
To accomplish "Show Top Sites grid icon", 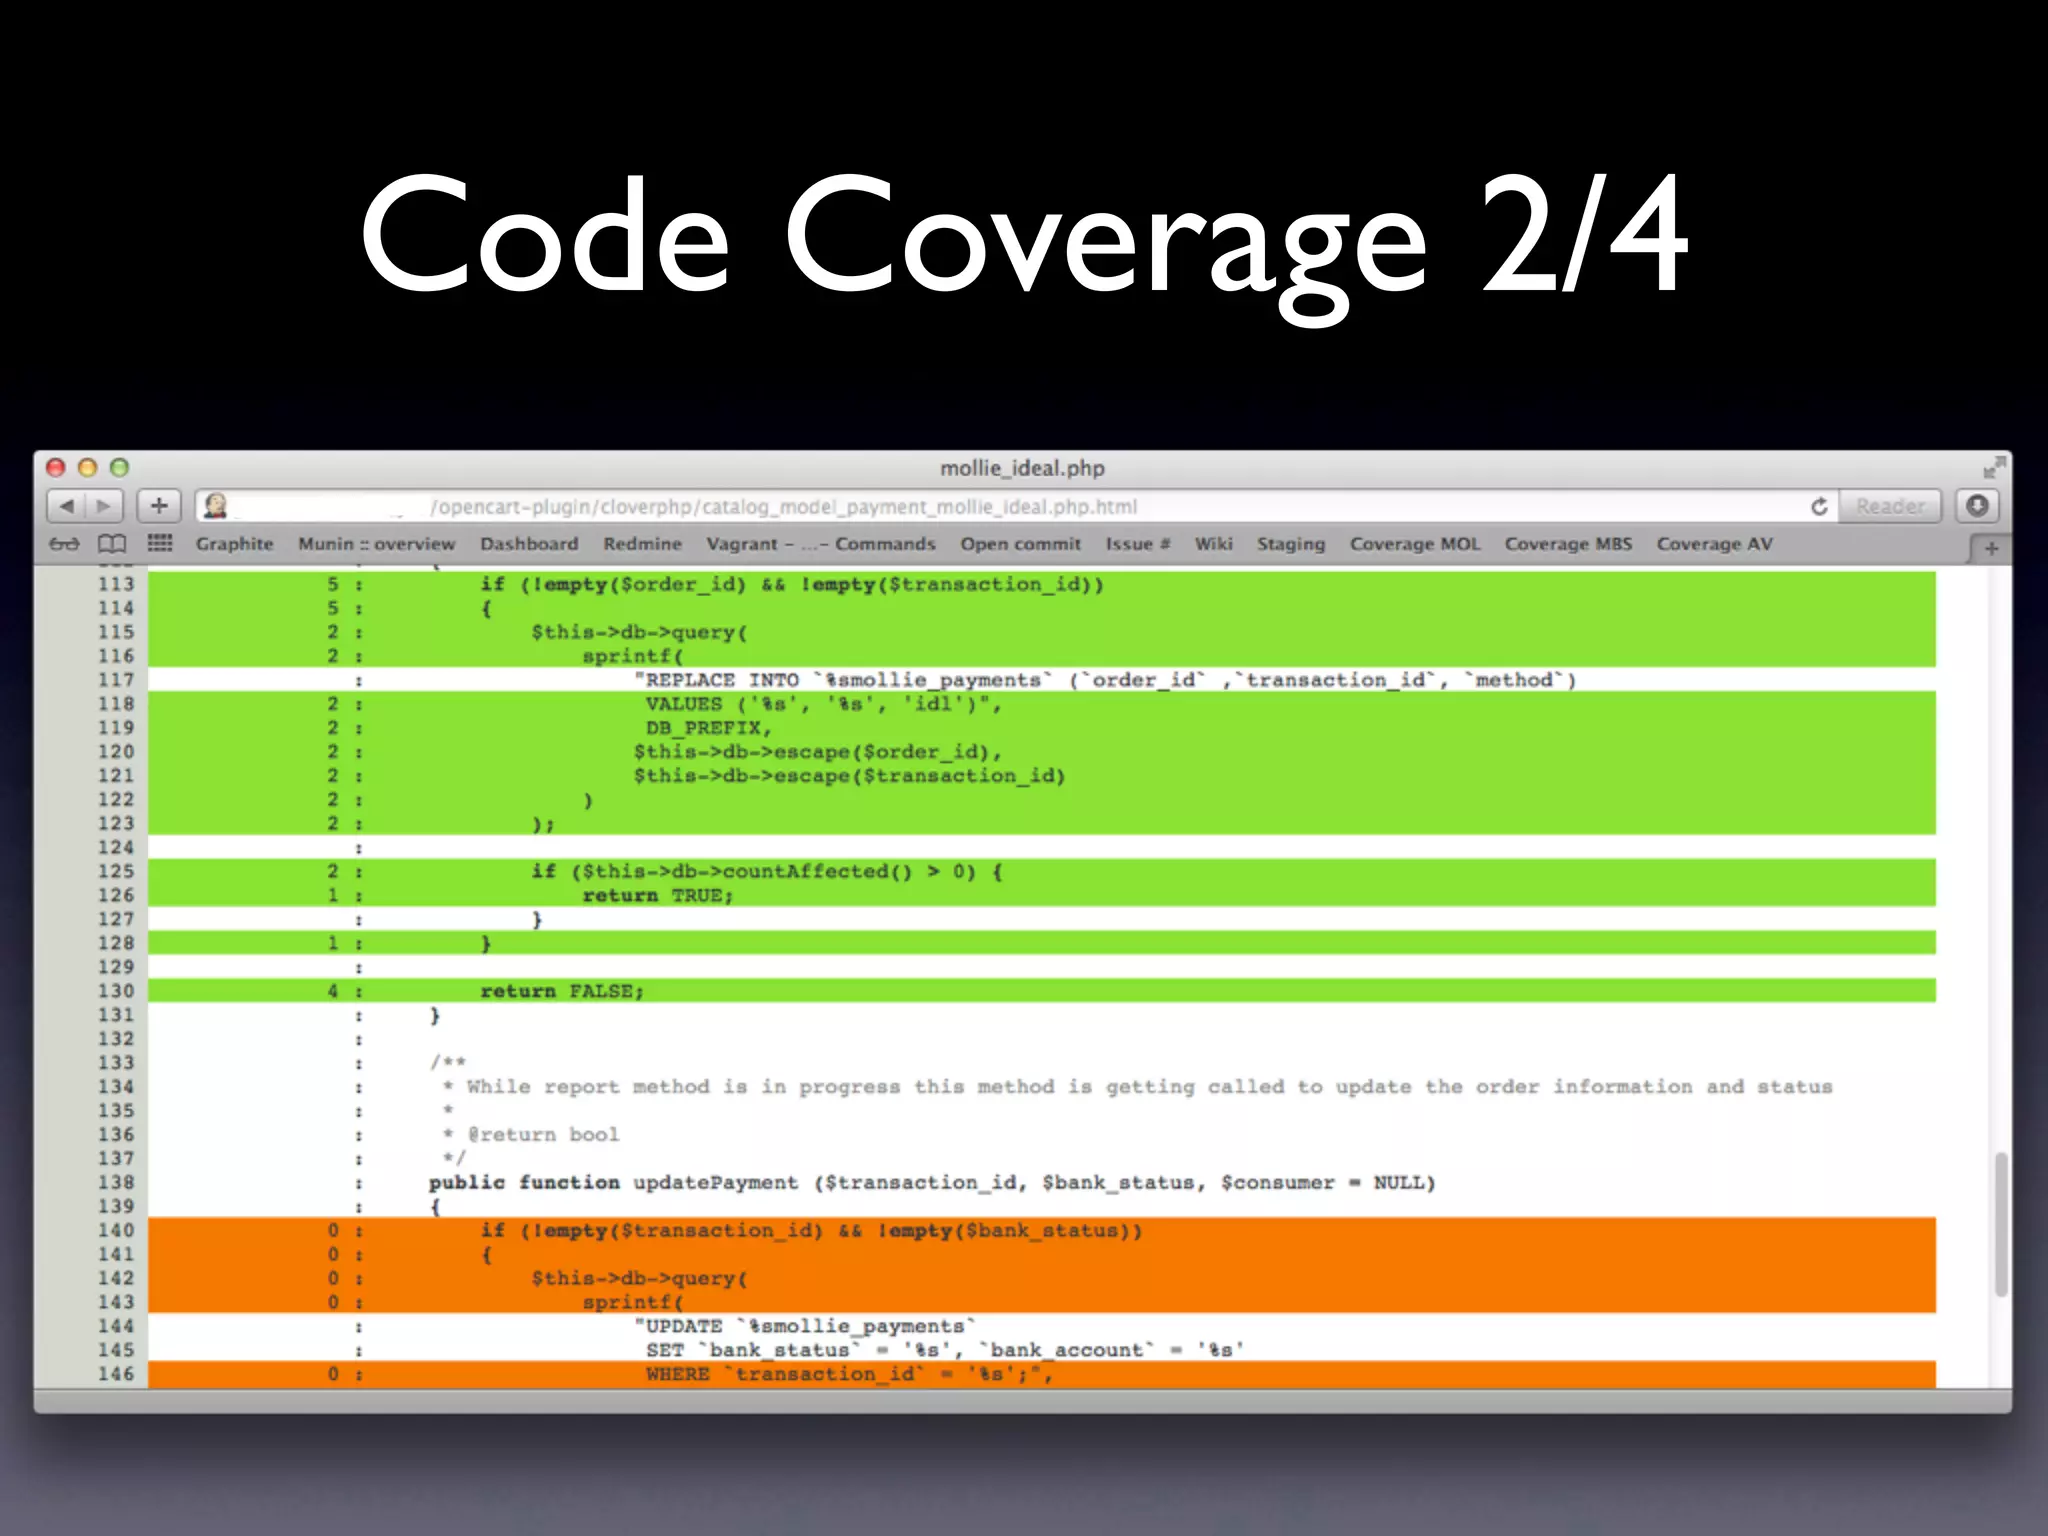I will coord(160,543).
